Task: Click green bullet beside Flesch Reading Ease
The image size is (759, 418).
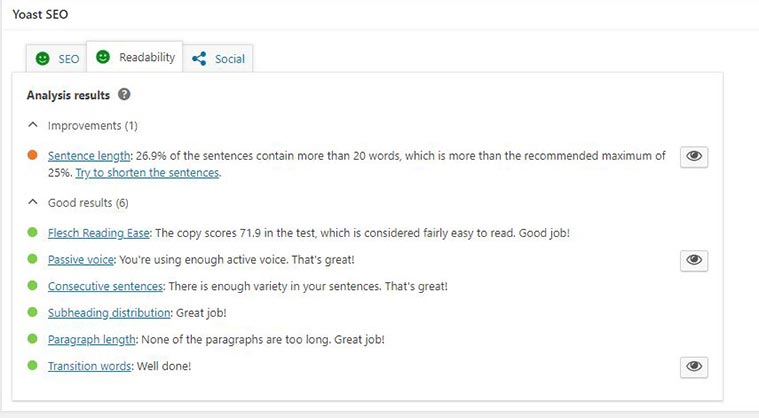Action: point(33,233)
